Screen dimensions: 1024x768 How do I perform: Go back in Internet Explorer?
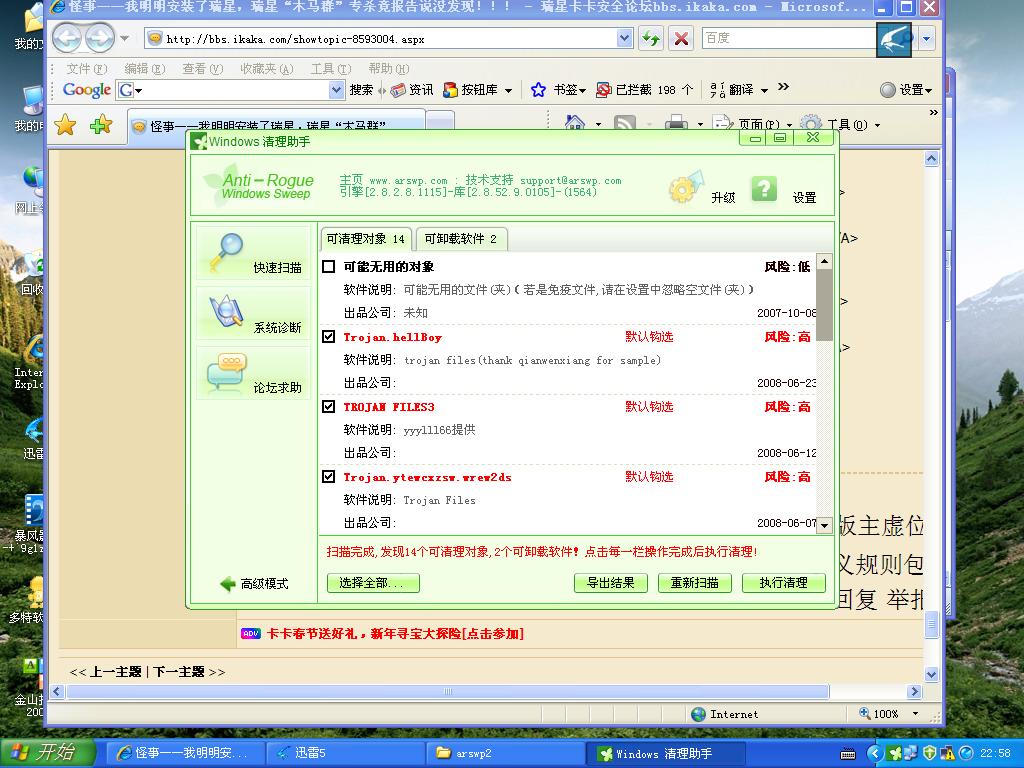[x=67, y=38]
